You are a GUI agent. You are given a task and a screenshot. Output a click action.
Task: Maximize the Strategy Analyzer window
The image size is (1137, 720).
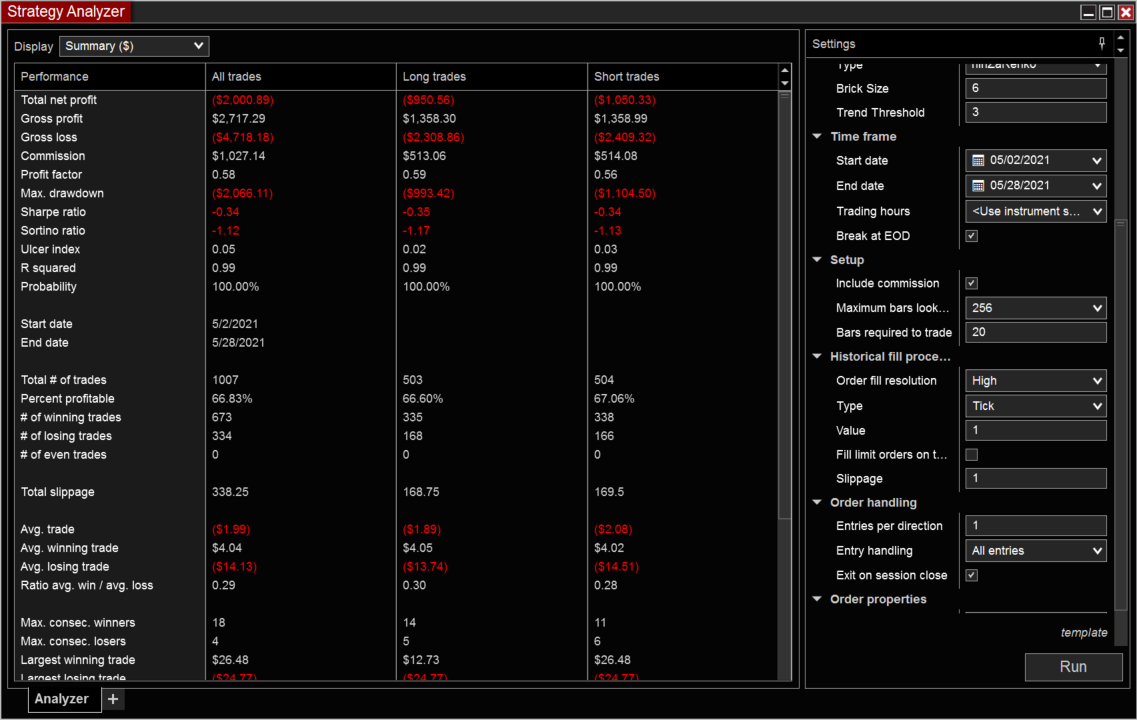(1107, 12)
